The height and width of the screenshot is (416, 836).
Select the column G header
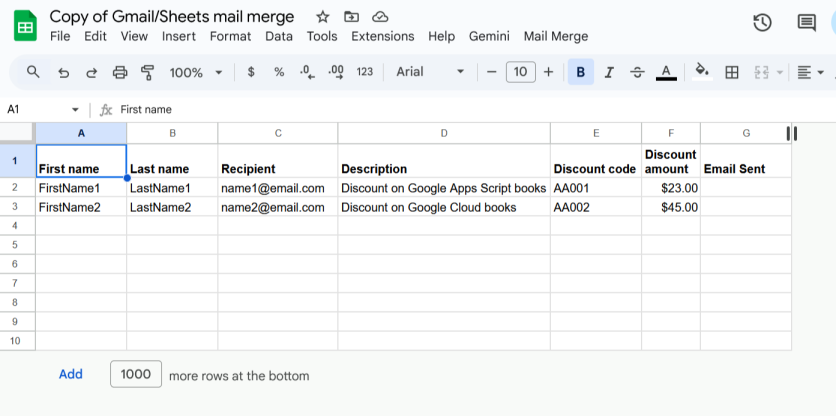click(746, 133)
